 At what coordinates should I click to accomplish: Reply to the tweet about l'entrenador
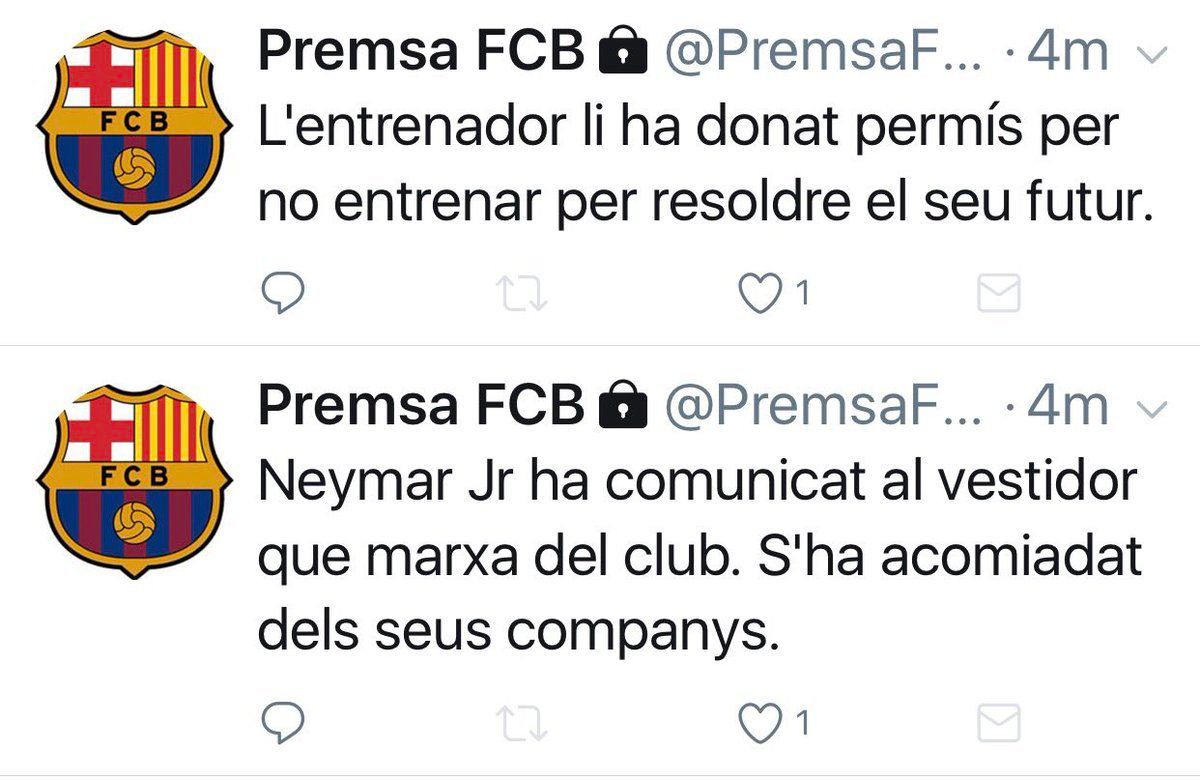coord(284,292)
